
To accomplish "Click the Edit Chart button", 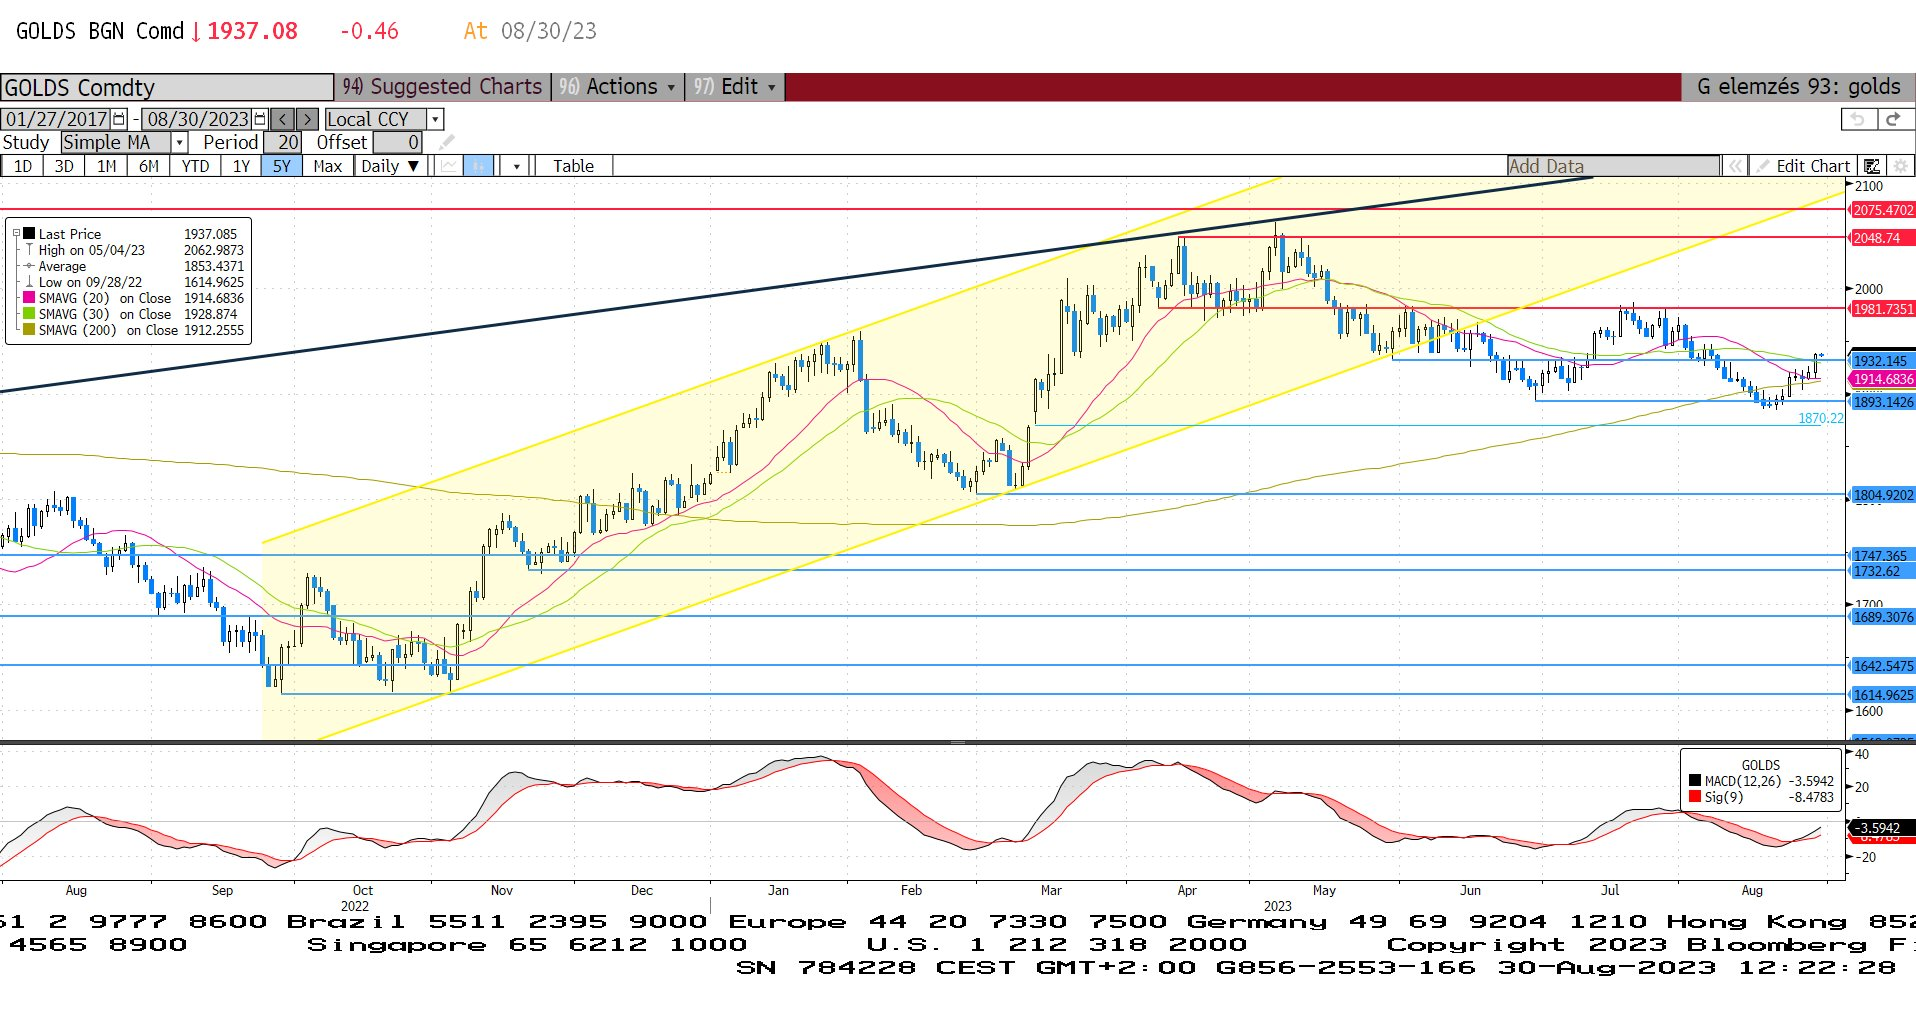I will [1803, 166].
